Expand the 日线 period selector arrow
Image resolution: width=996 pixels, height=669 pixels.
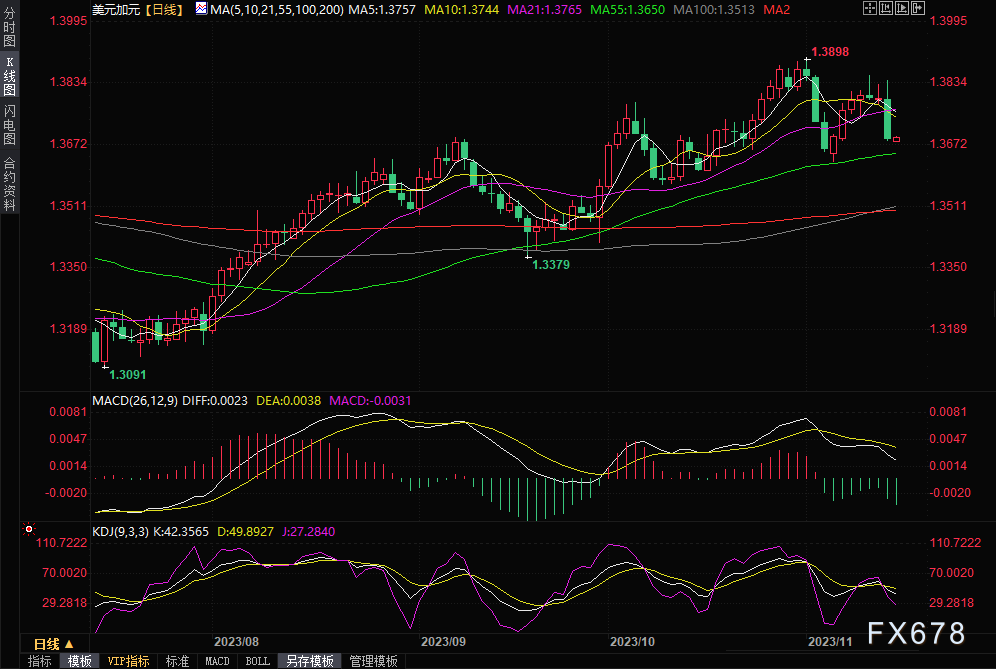(x=69, y=644)
